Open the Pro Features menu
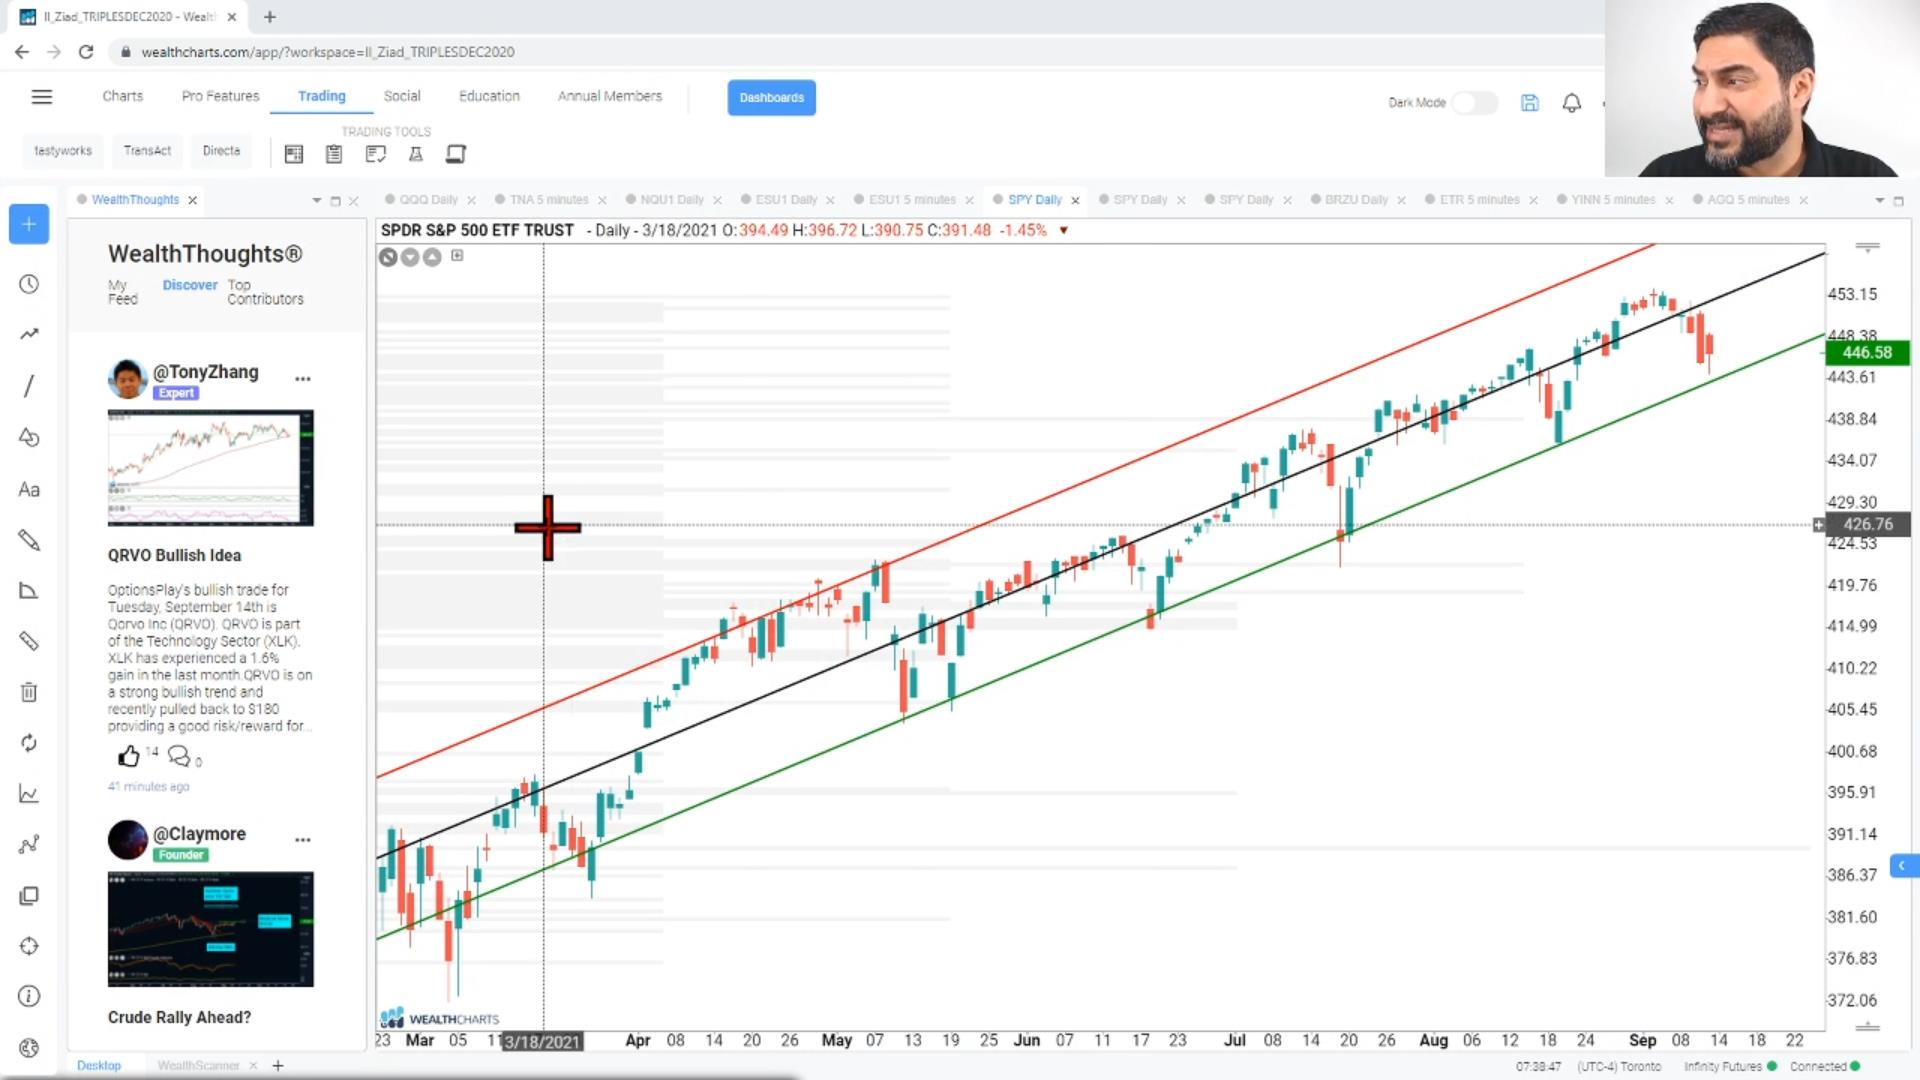Screen dimensions: 1920x1080 220,96
